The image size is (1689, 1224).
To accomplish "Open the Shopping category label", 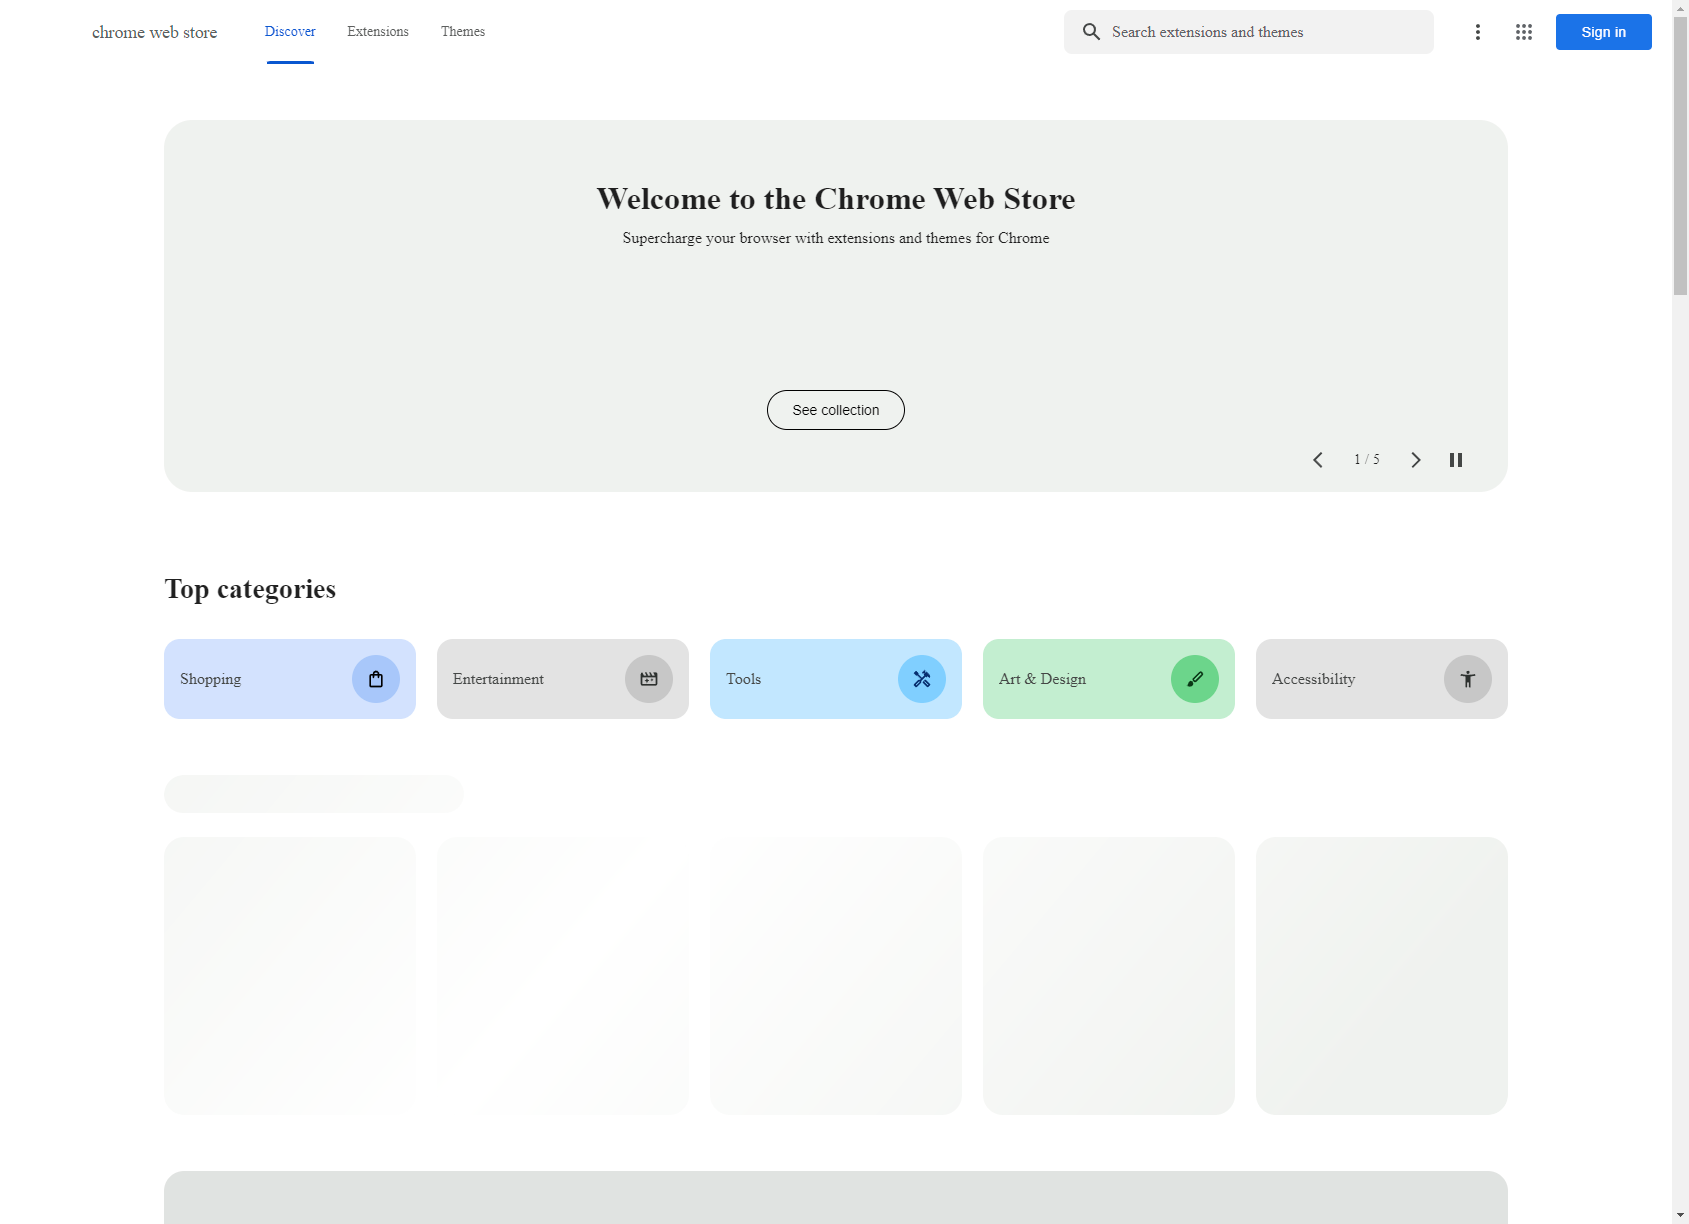I will [x=211, y=679].
